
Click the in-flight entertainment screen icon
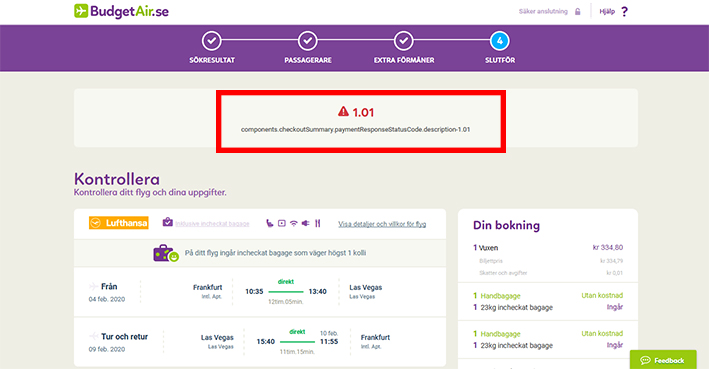(x=282, y=223)
